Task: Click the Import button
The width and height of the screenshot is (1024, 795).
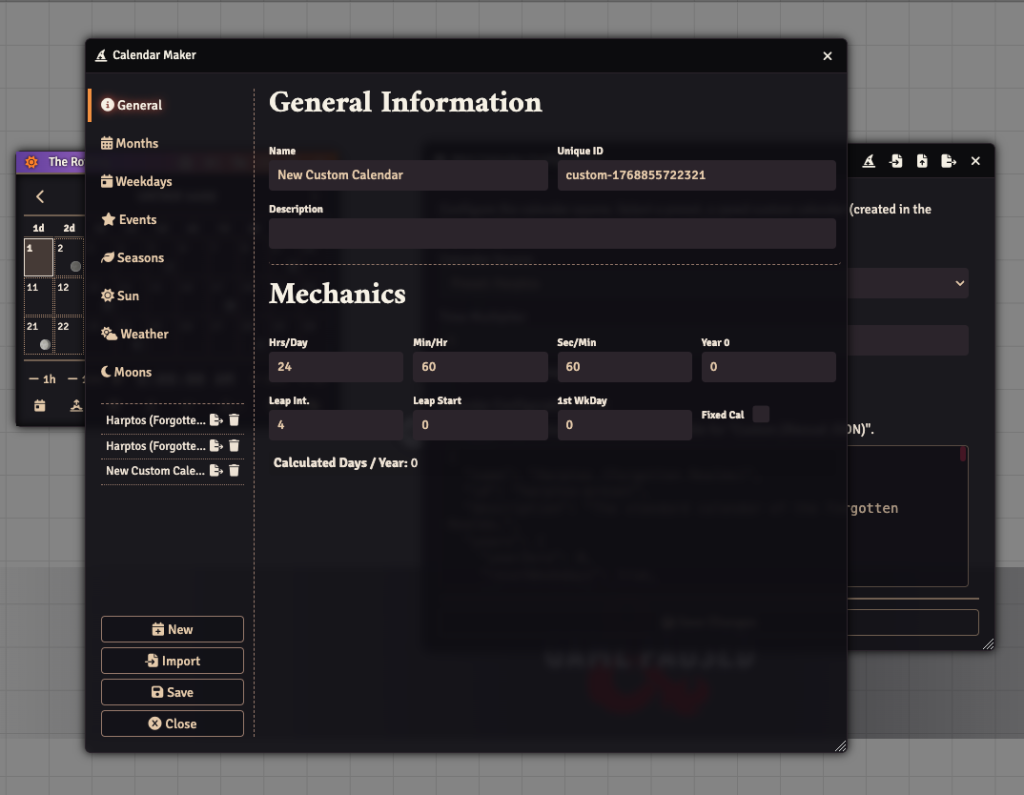Action: [x=172, y=661]
